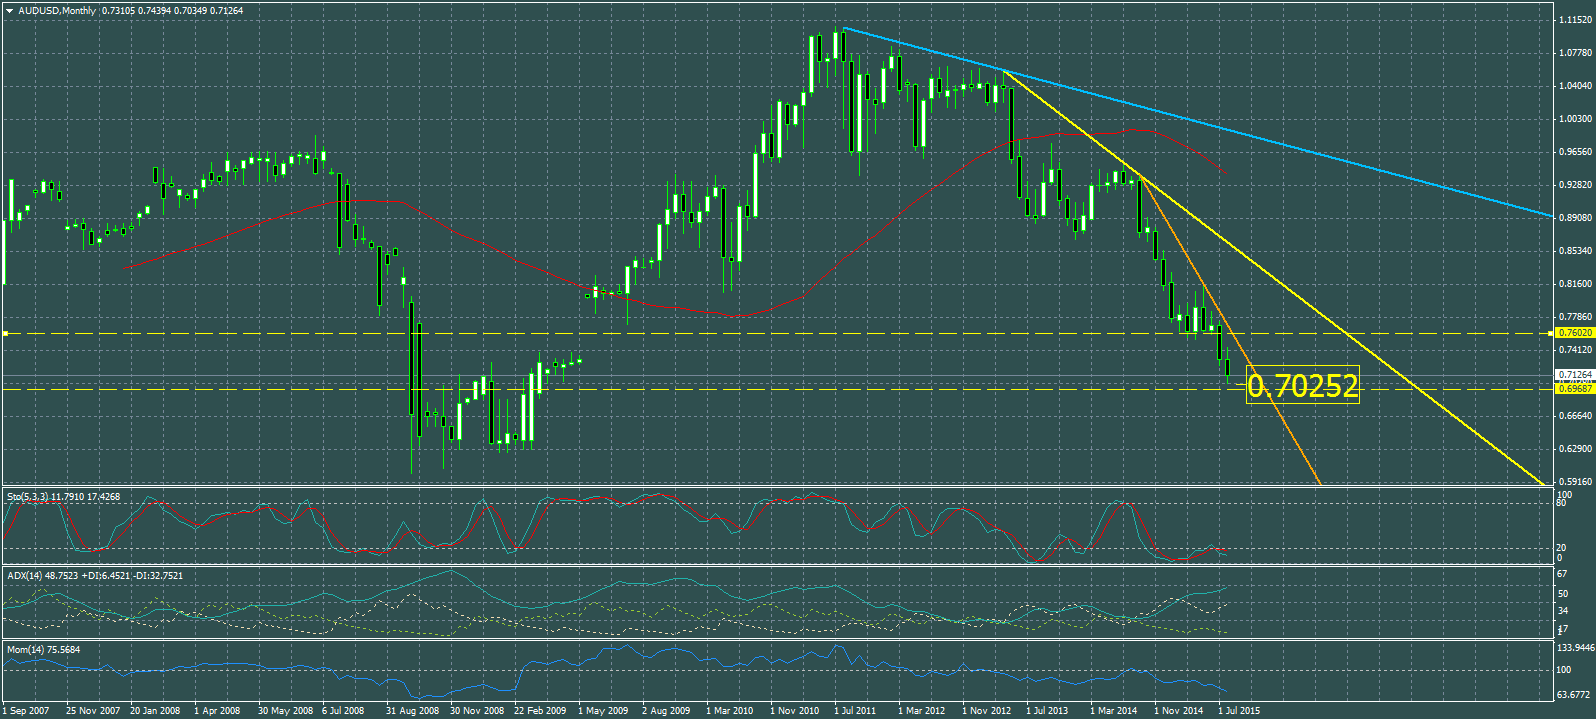Click the AUDUSD,Monthly chart title
The width and height of the screenshot is (1596, 719).
tap(58, 11)
